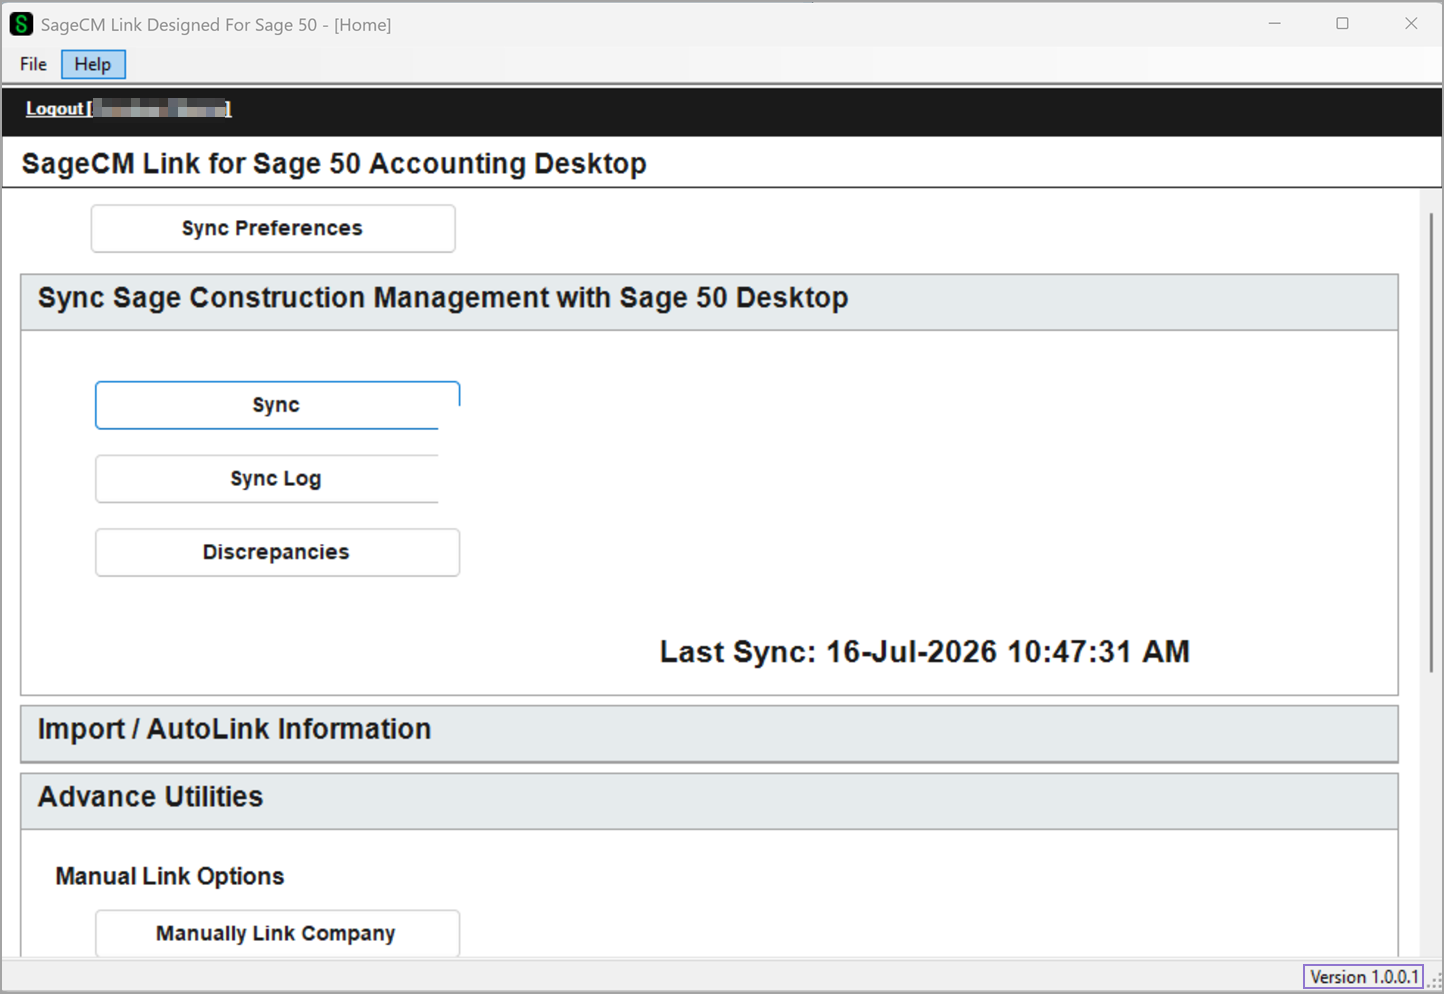Start a Sync now

tap(277, 405)
